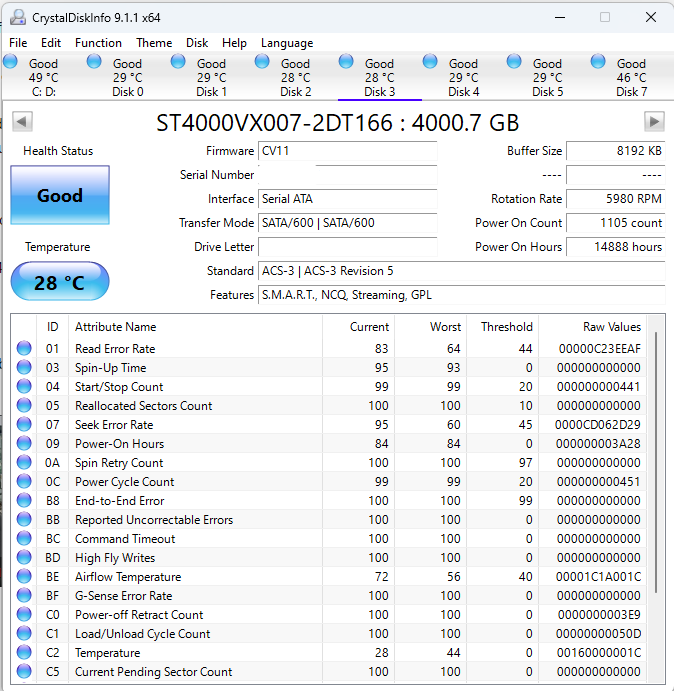Select the C: D: disk status orb
The image size is (674, 691).
click(11, 62)
